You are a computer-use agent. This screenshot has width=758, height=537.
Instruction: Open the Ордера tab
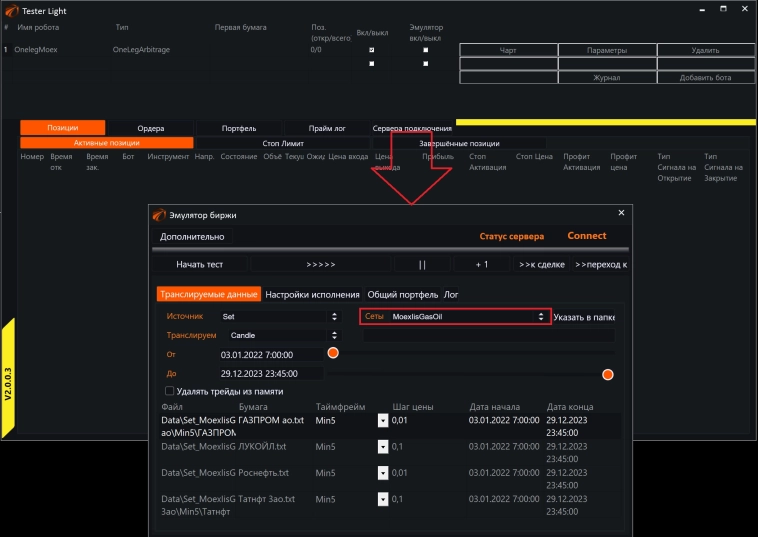[x=151, y=128]
